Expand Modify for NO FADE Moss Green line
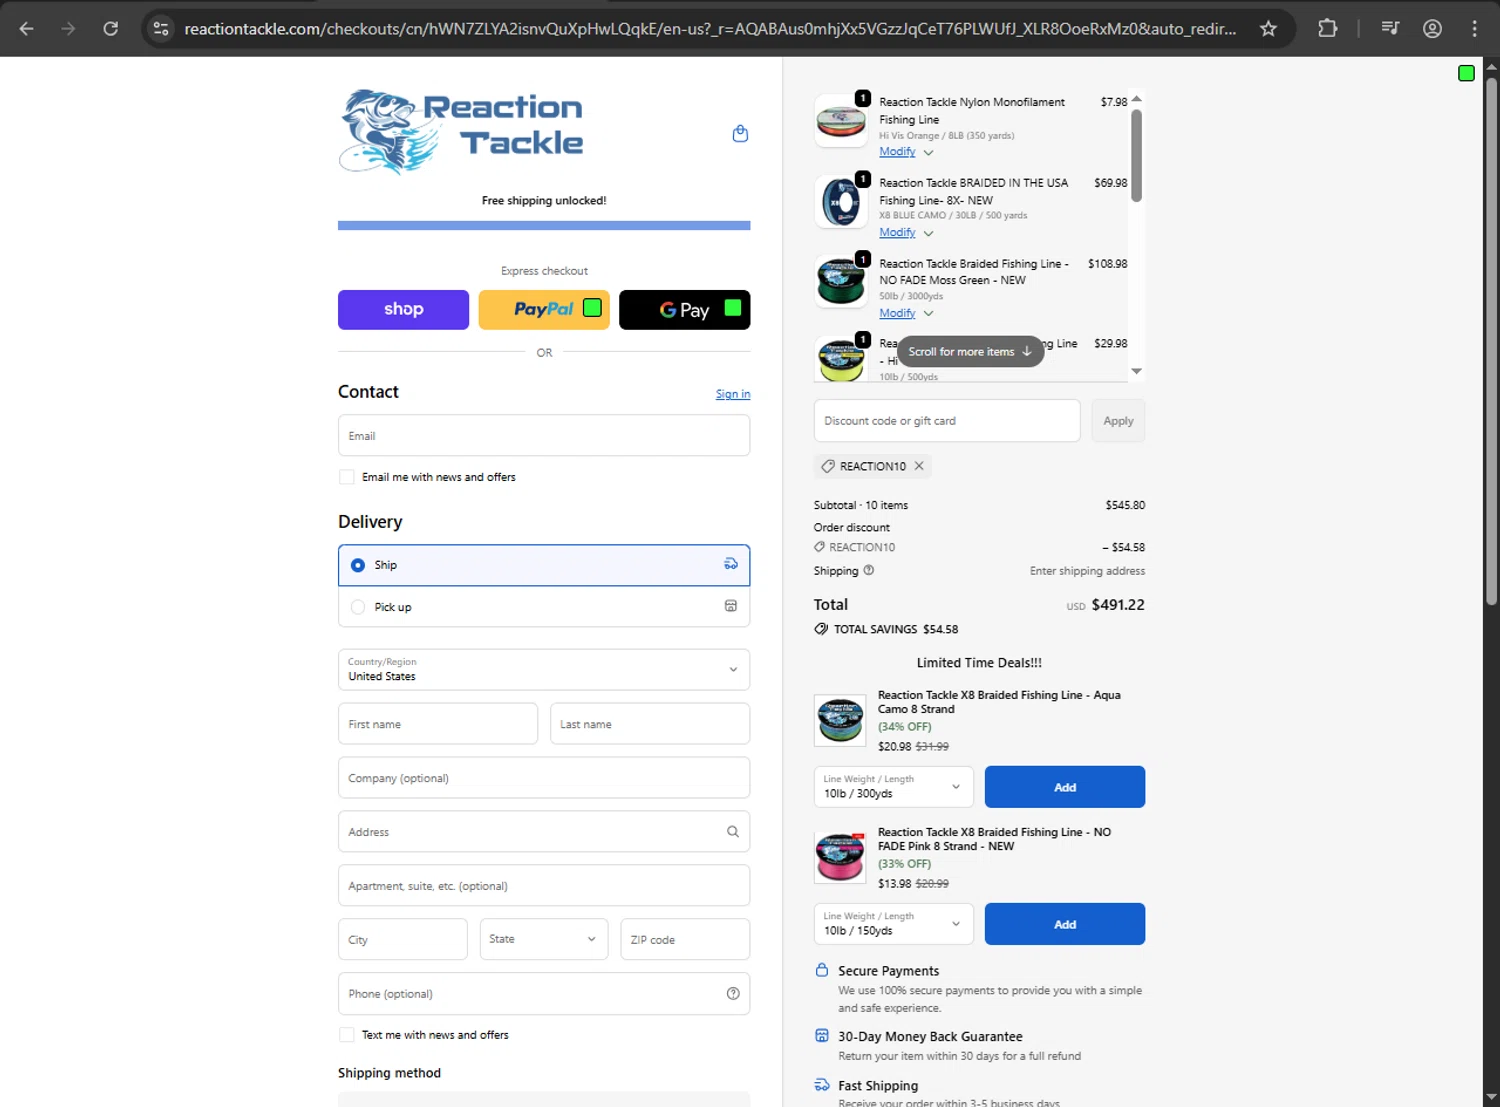1500x1107 pixels. 906,313
